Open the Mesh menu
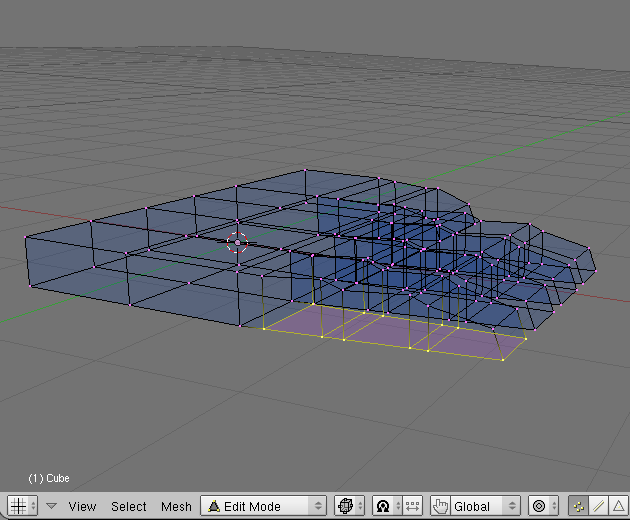Image resolution: width=630 pixels, height=520 pixels. (x=176, y=506)
